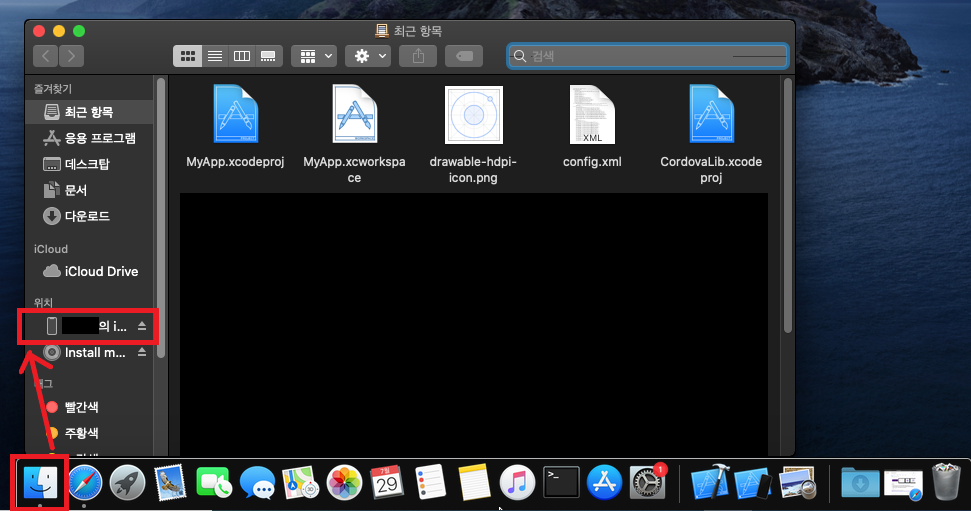Image resolution: width=971 pixels, height=511 pixels.
Task: Open the group-by arrangement dropdown
Action: (x=315, y=56)
